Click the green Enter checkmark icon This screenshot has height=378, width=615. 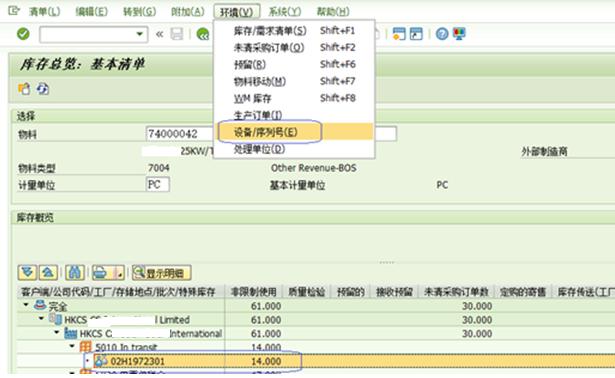(x=23, y=34)
